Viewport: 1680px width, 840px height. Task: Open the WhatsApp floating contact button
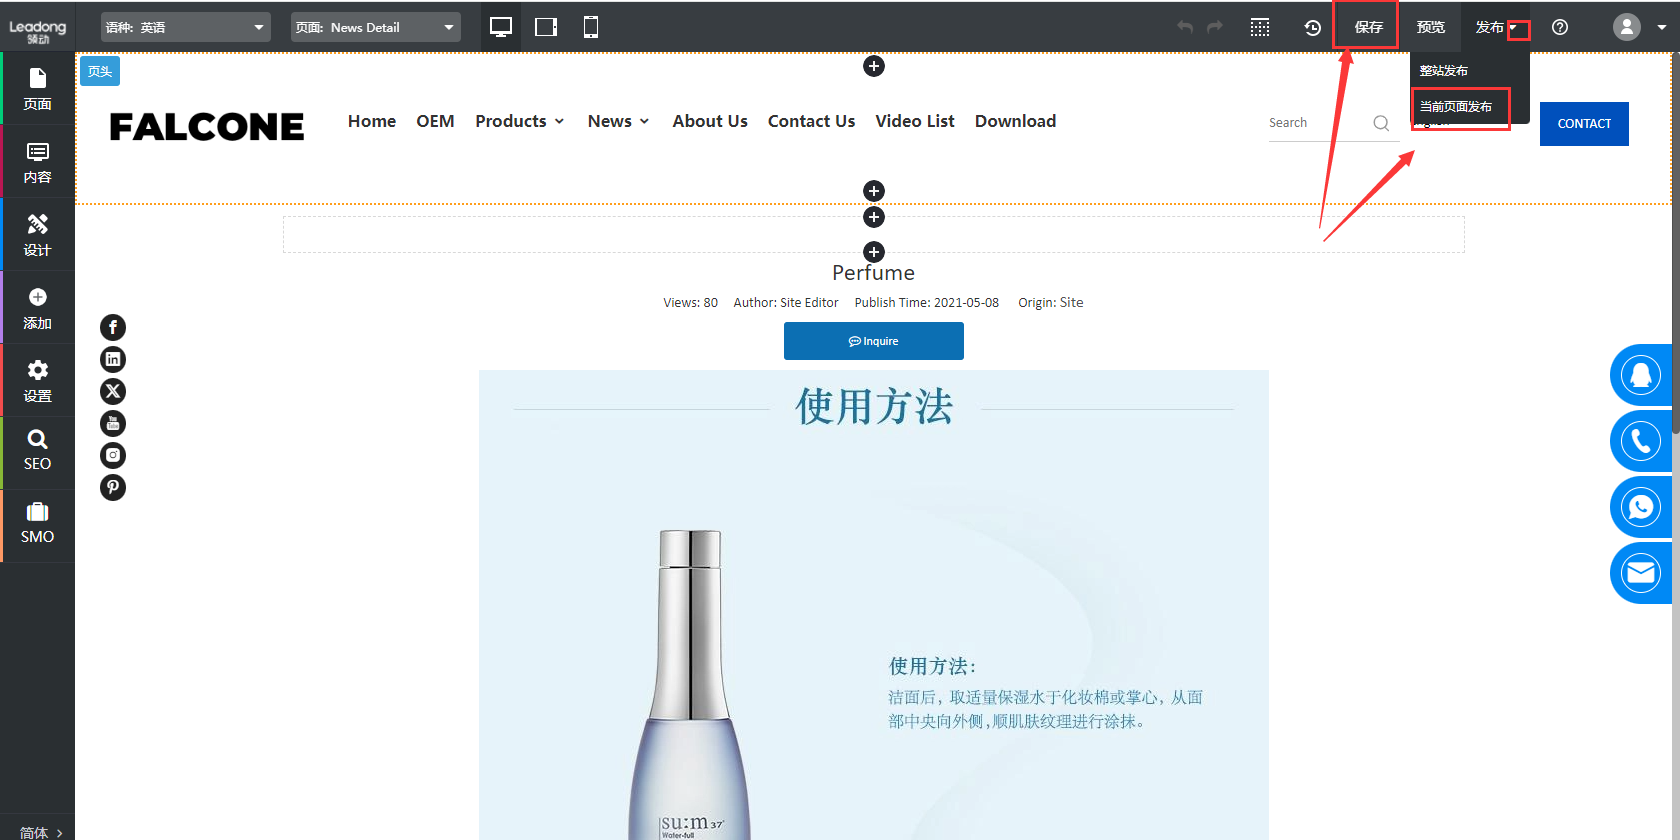(1640, 507)
